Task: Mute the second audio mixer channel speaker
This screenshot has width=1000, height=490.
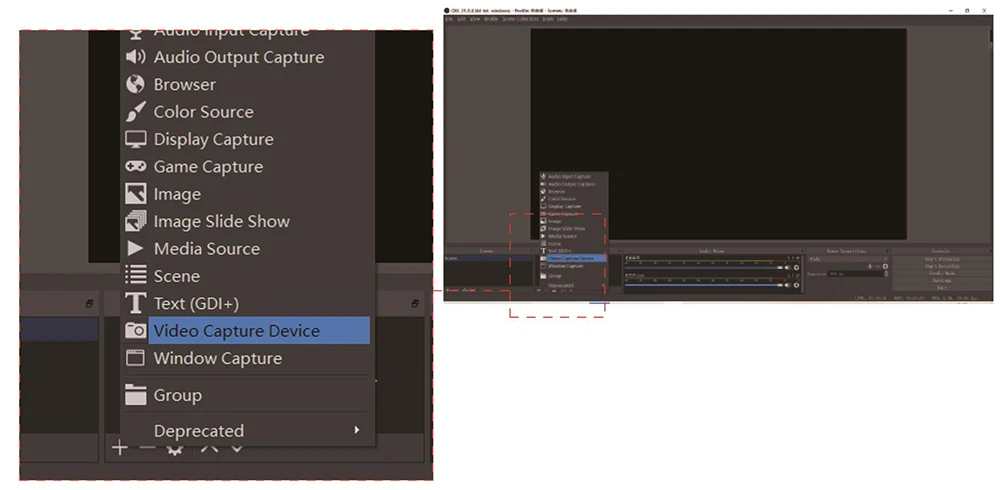Action: 788,286
